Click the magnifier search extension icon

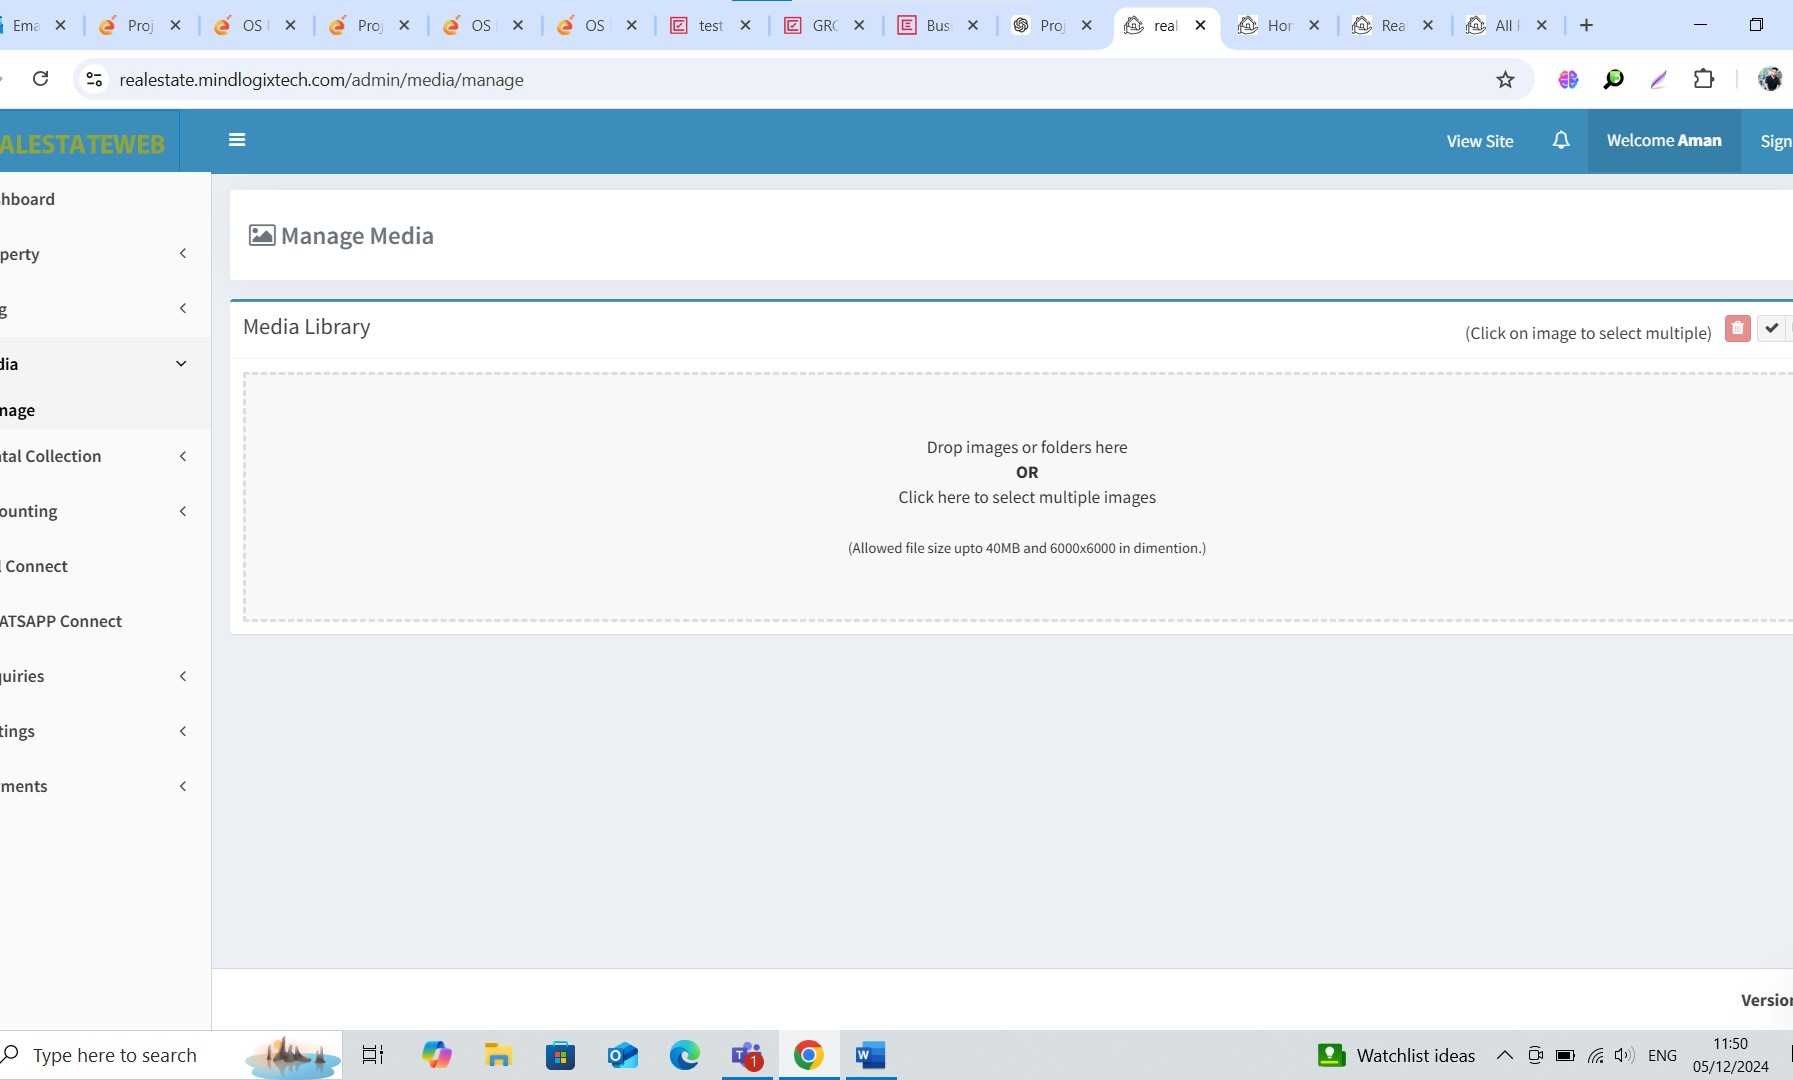coord(1613,79)
